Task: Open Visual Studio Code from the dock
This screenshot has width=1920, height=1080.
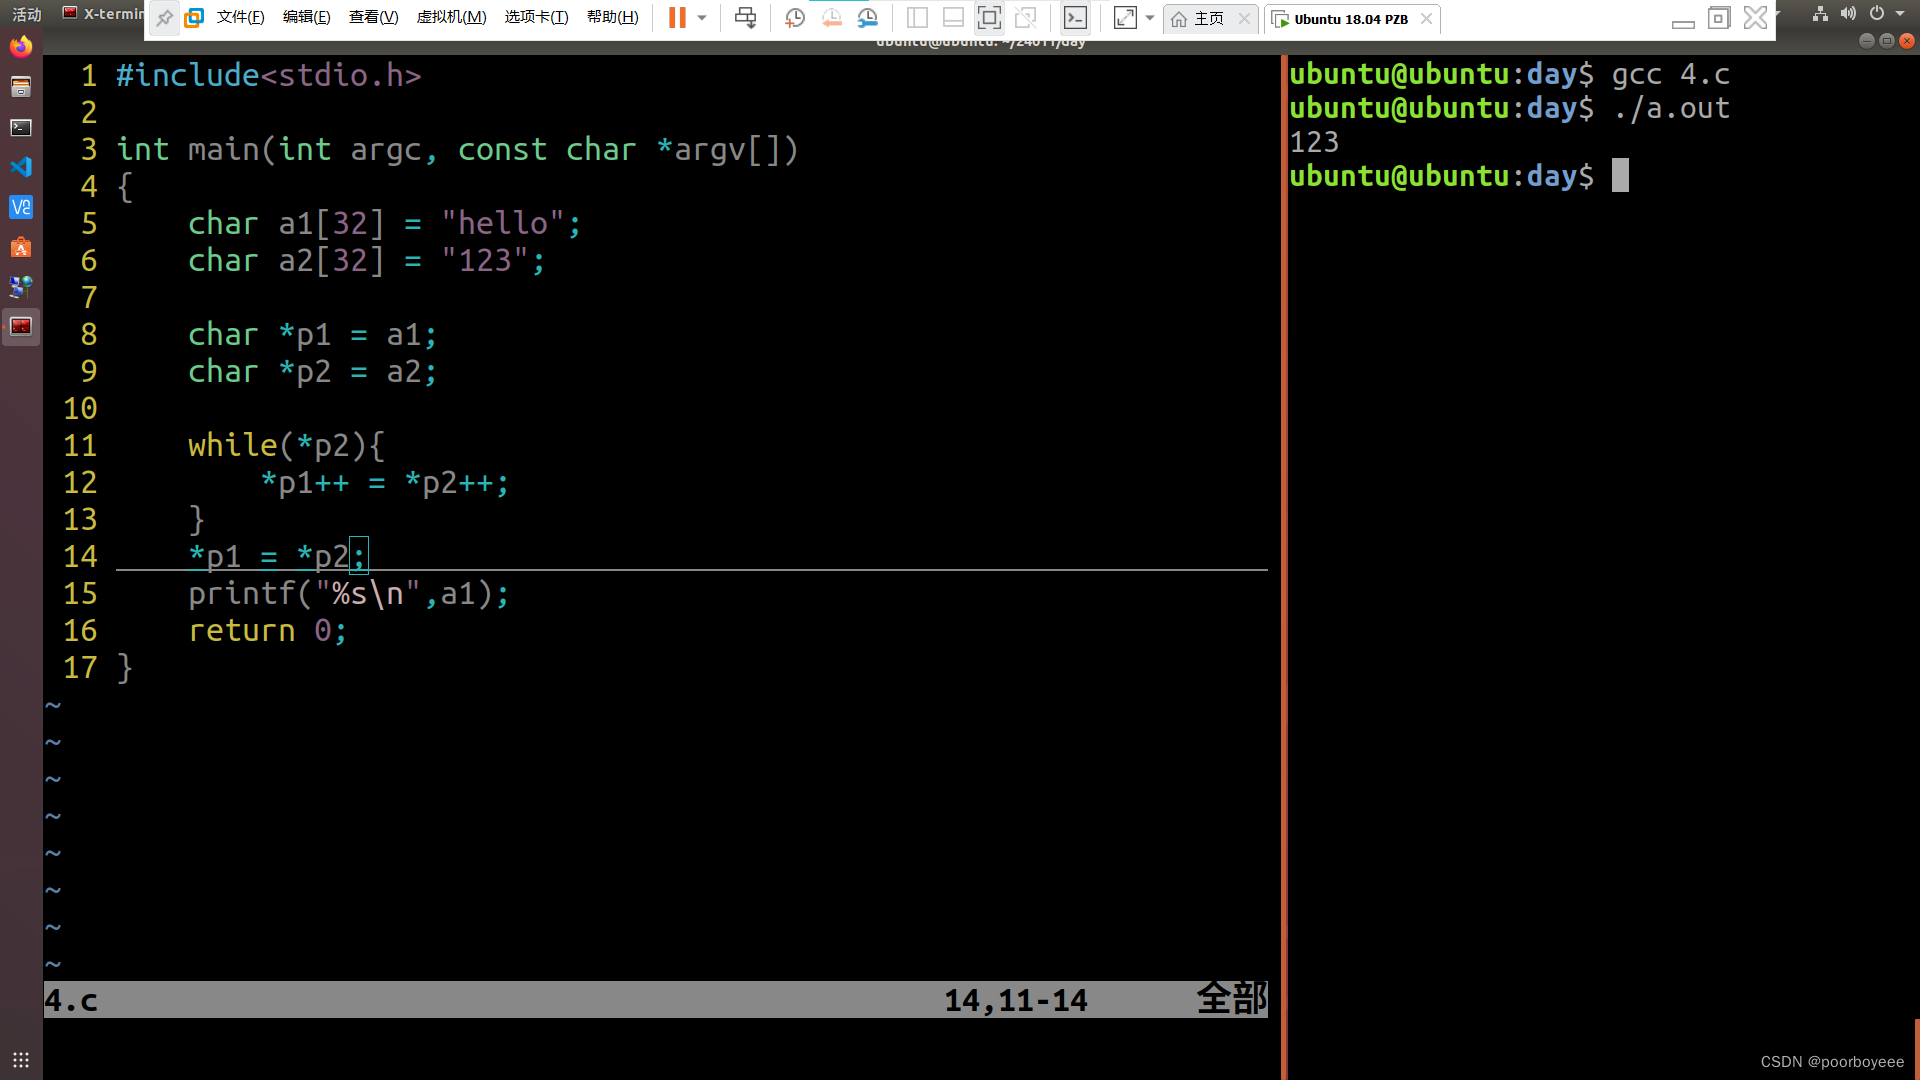Action: pos(21,167)
